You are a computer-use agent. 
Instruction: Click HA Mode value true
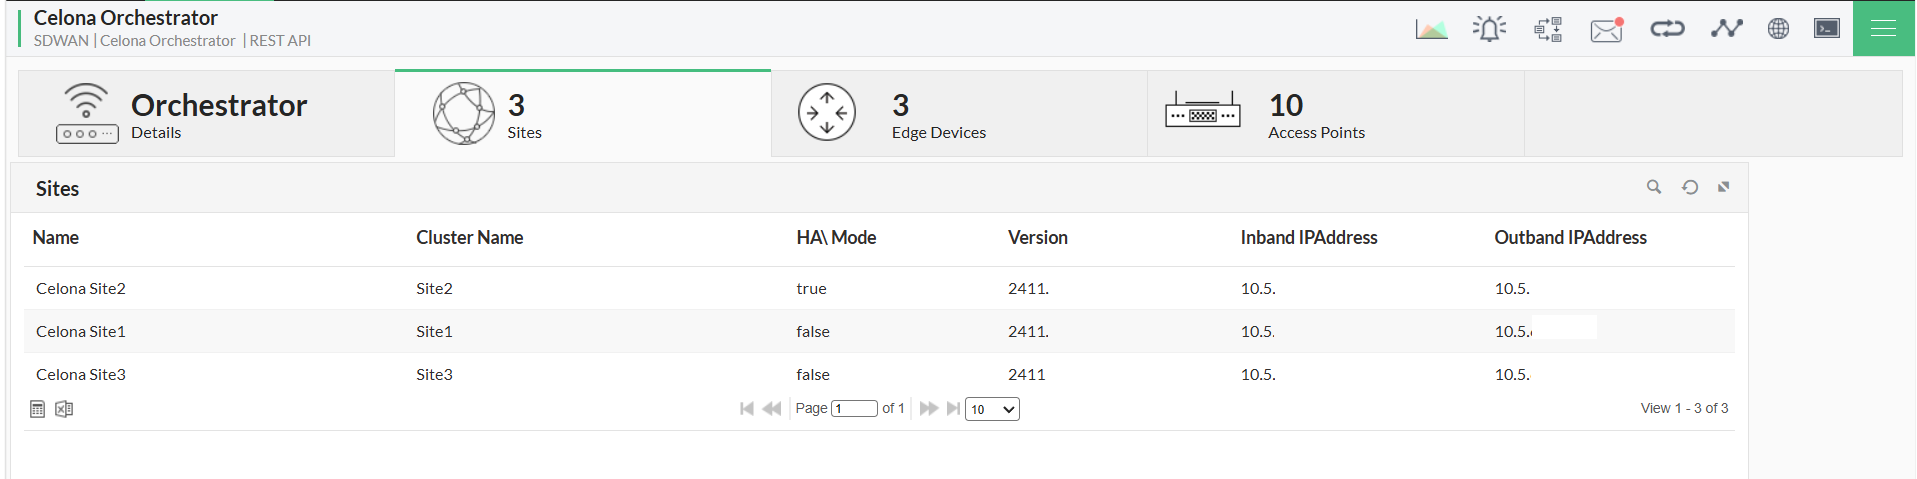coord(811,288)
